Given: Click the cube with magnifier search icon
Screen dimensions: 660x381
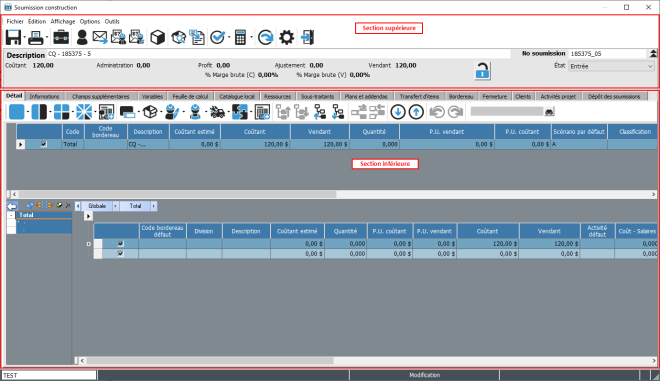Looking at the screenshot, I should click(x=178, y=37).
